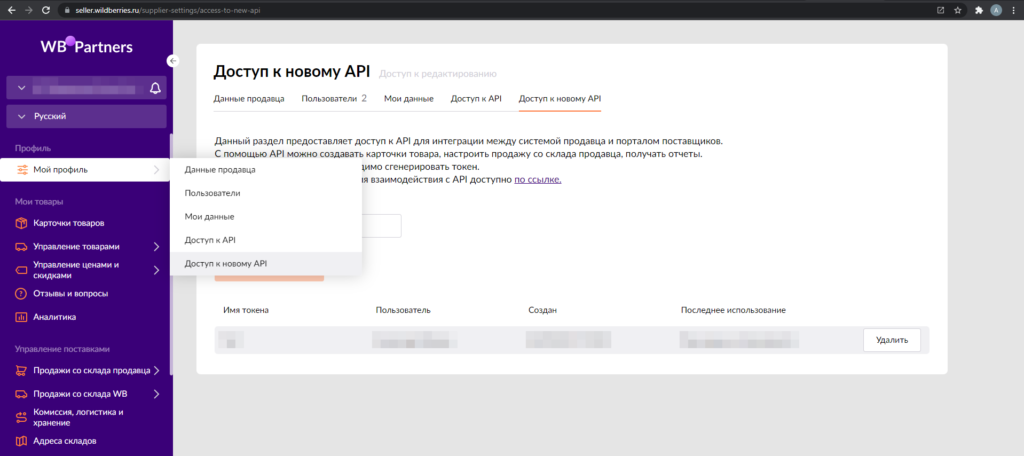This screenshot has height=456, width=1024.
Task: Open the по ссылке documentation link
Action: click(537, 180)
